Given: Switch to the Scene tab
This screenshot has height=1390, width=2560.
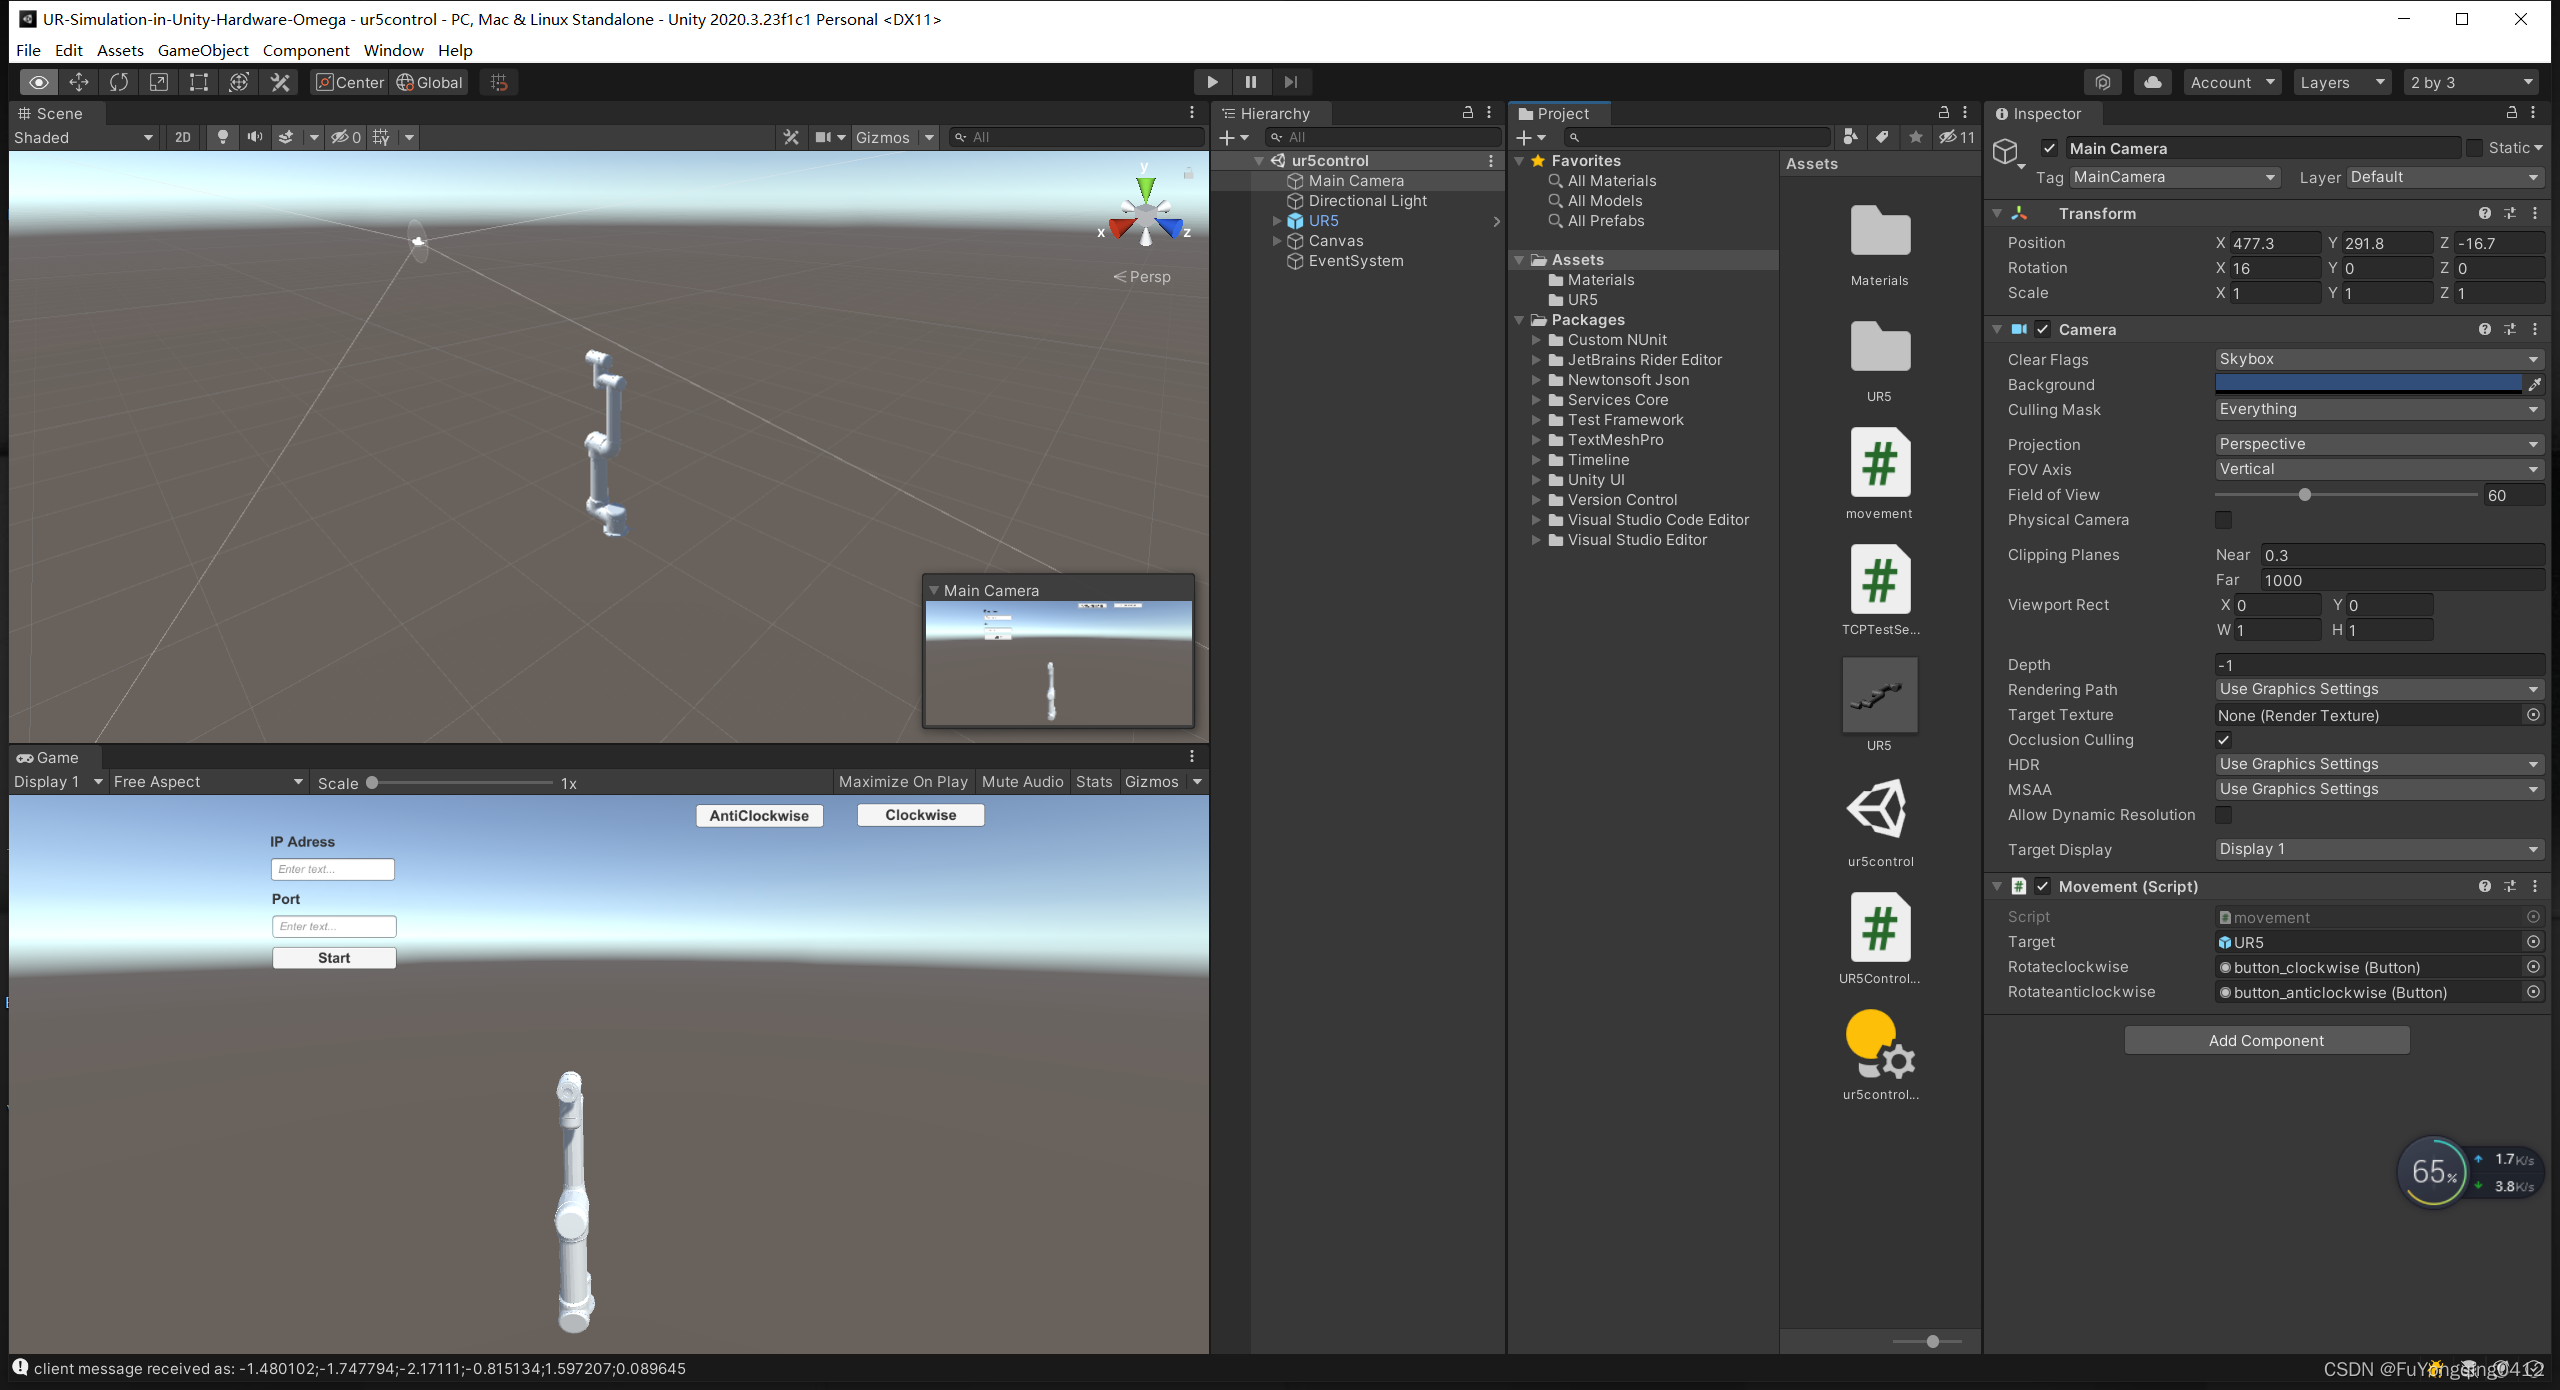Looking at the screenshot, I should pos(55,113).
